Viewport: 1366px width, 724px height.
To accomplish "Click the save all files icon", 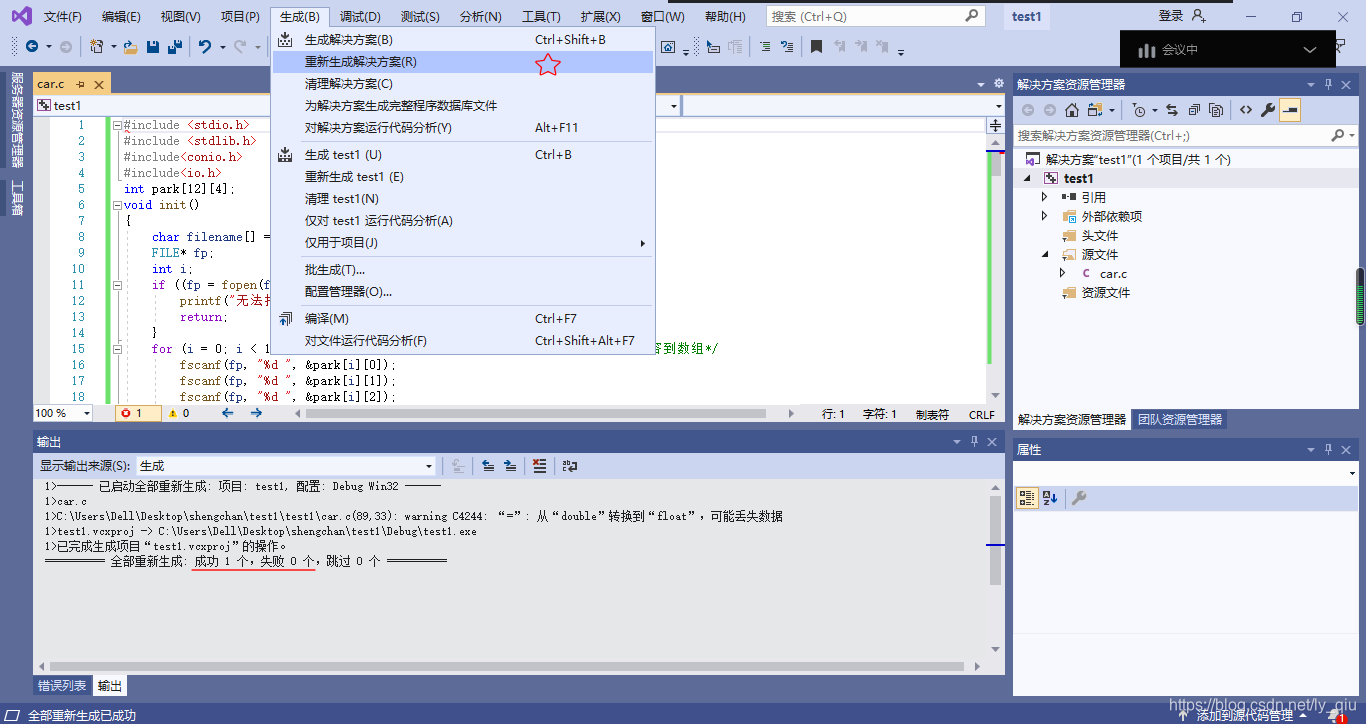I will click(175, 46).
